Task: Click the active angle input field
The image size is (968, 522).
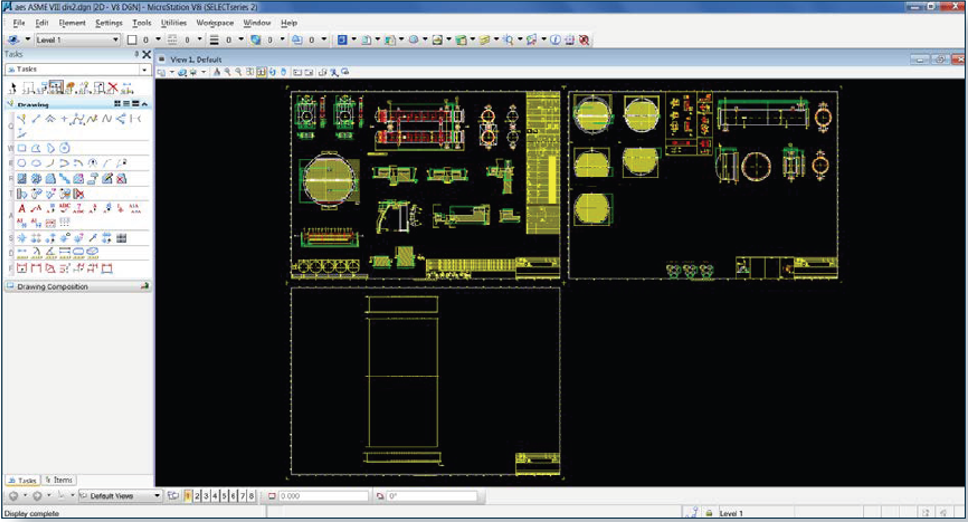Action: [430, 496]
